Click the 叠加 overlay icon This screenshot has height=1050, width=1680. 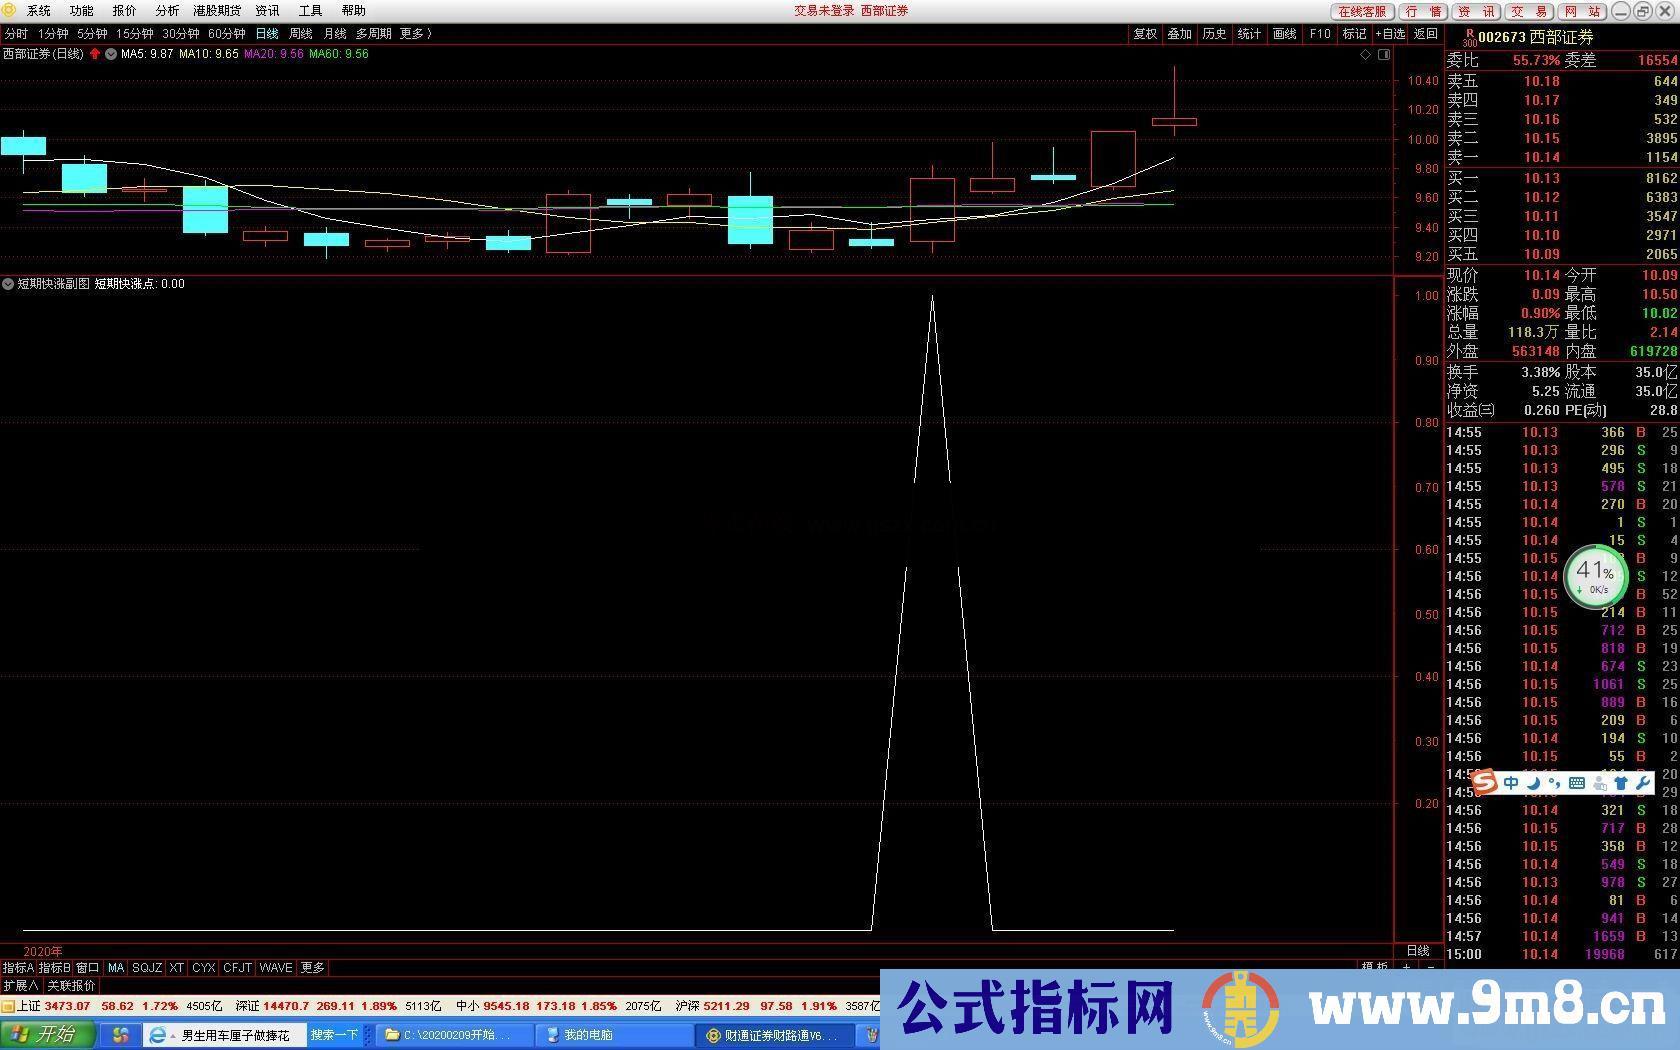click(1179, 33)
